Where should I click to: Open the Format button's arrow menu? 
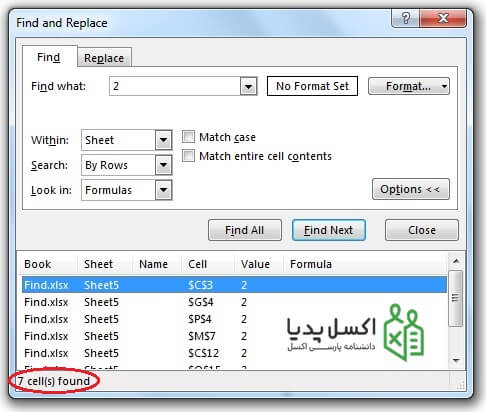click(x=444, y=86)
